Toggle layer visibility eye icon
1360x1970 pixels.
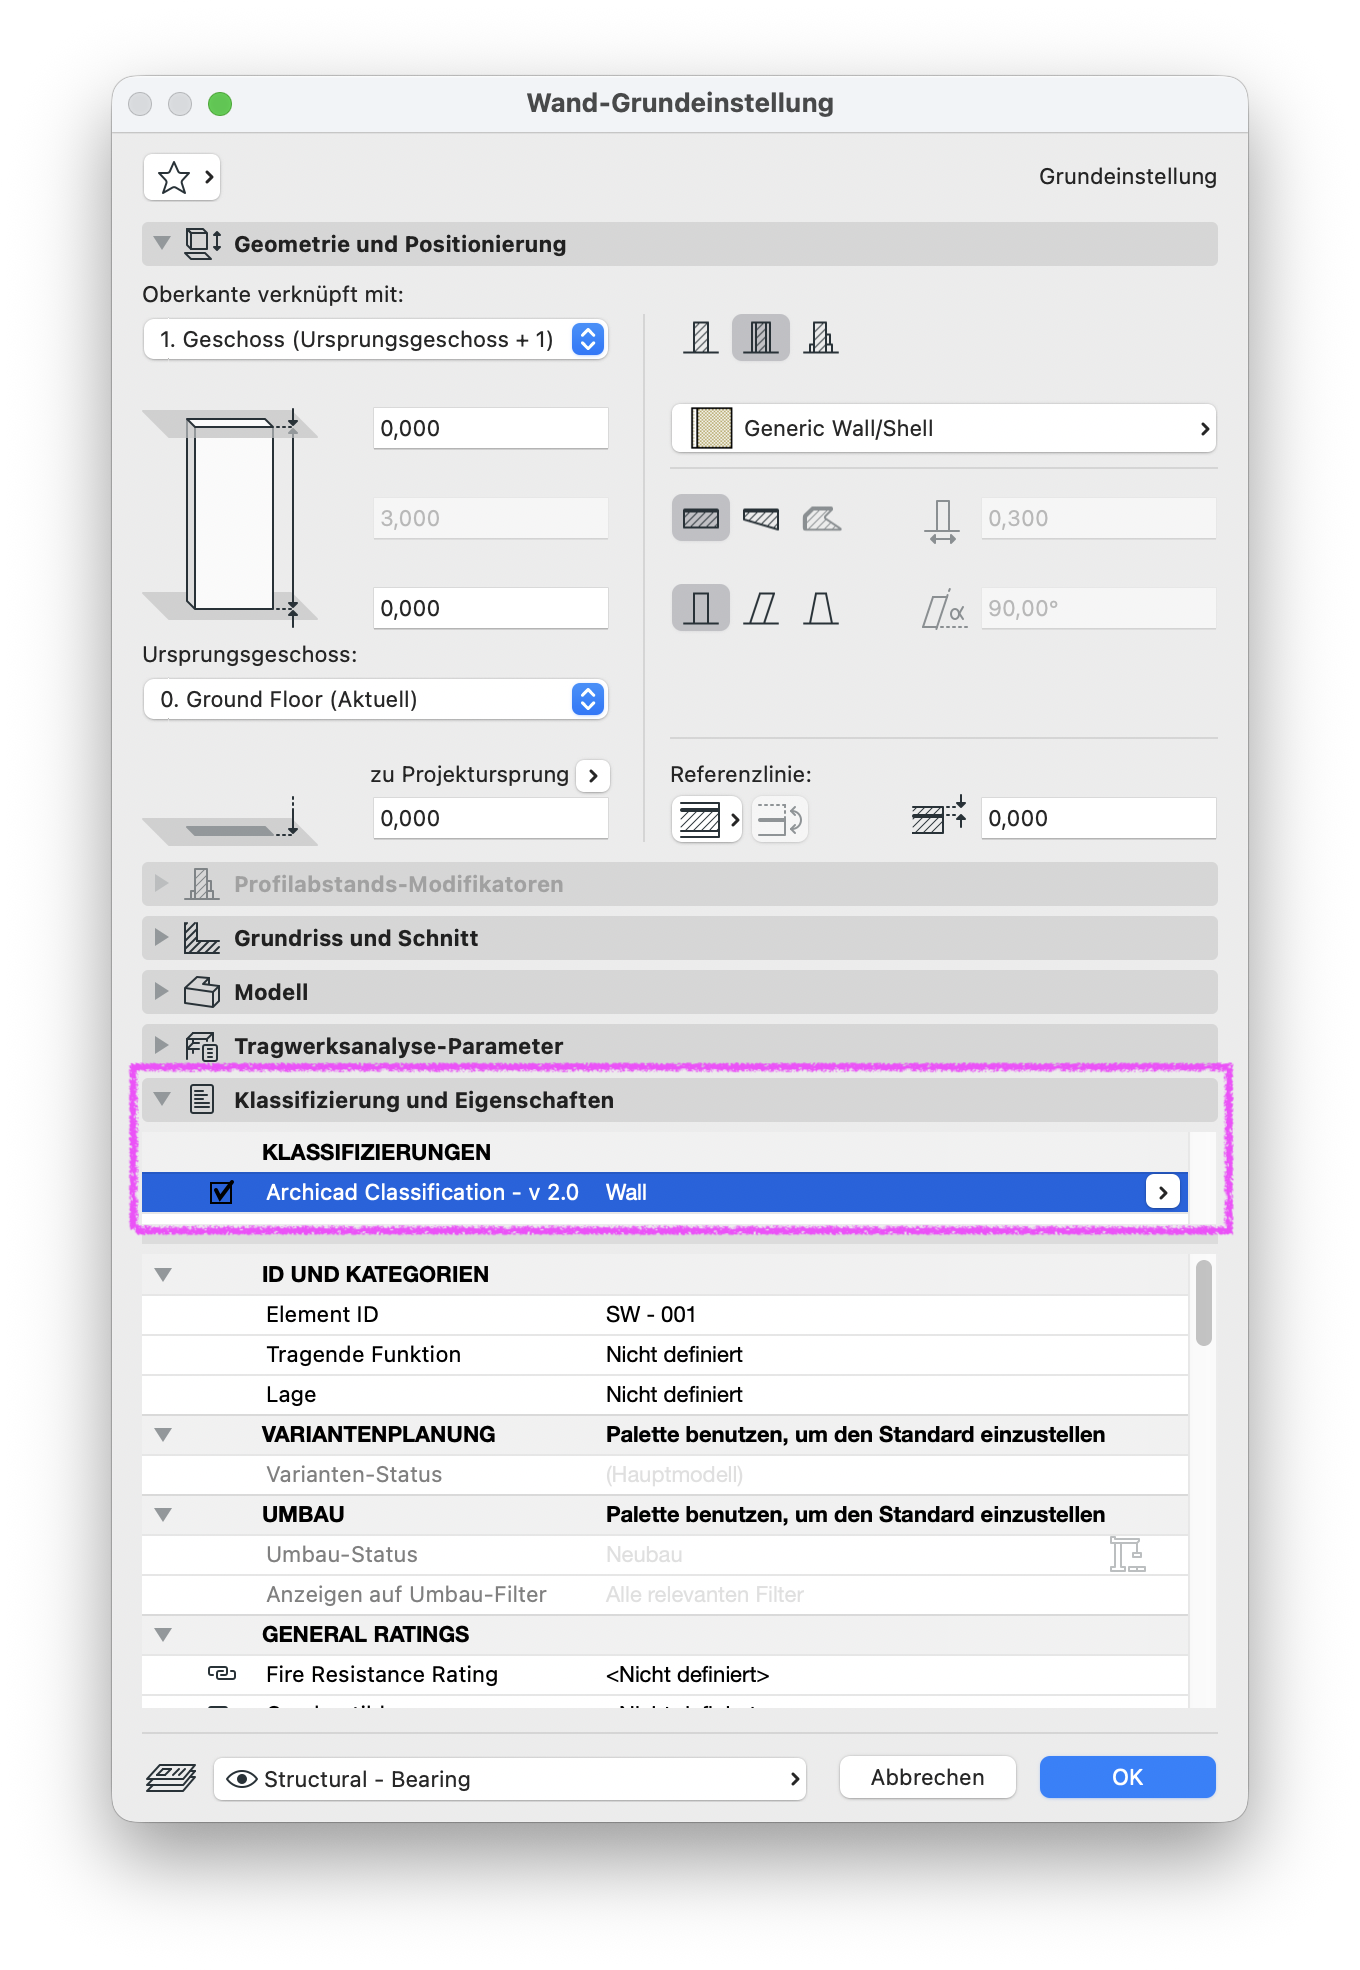tap(242, 1779)
